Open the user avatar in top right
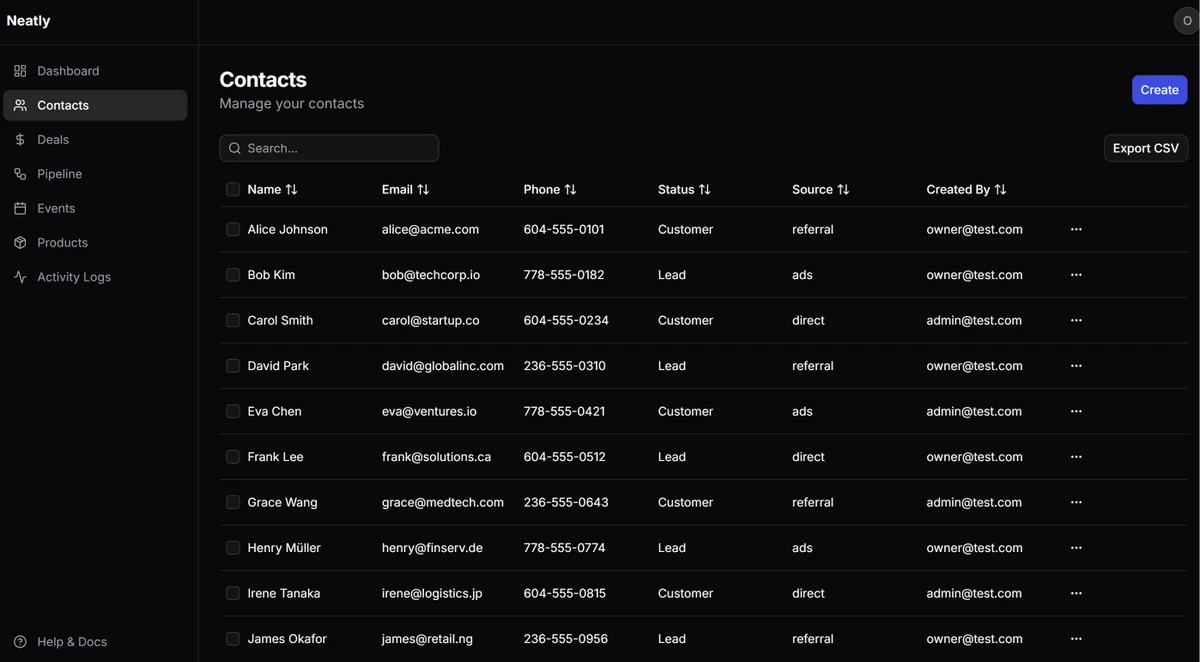Viewport: 1200px width, 662px height. (1186, 21)
